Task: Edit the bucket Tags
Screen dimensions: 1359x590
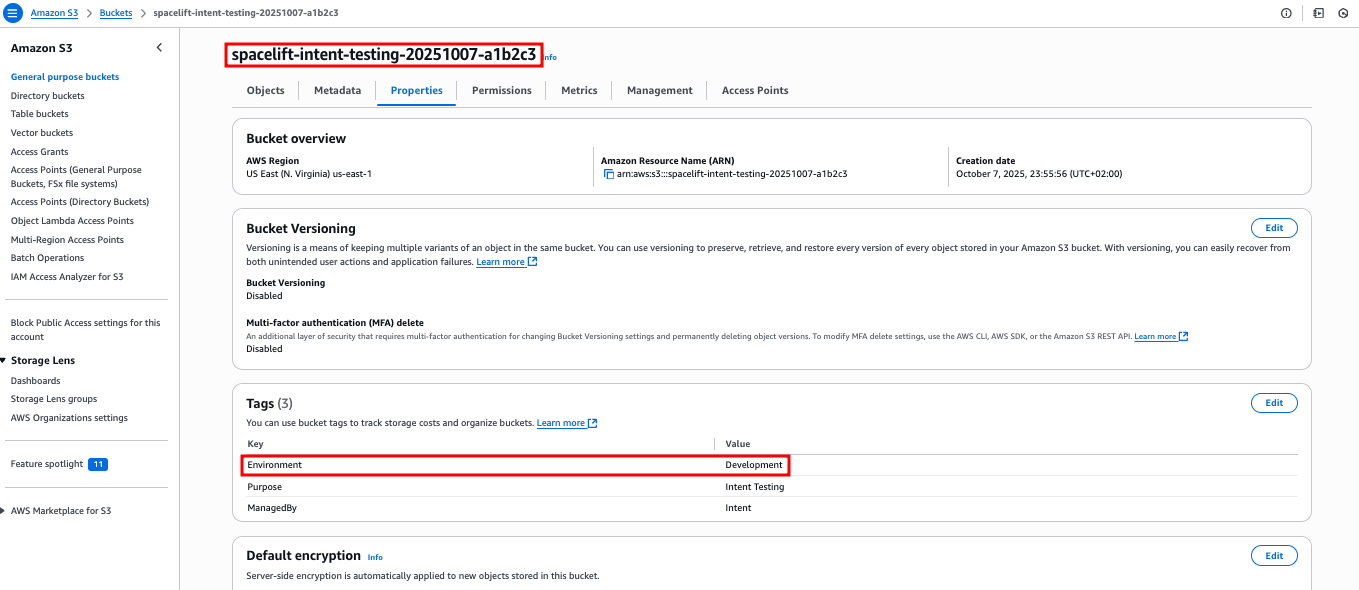Action: [x=1273, y=402]
